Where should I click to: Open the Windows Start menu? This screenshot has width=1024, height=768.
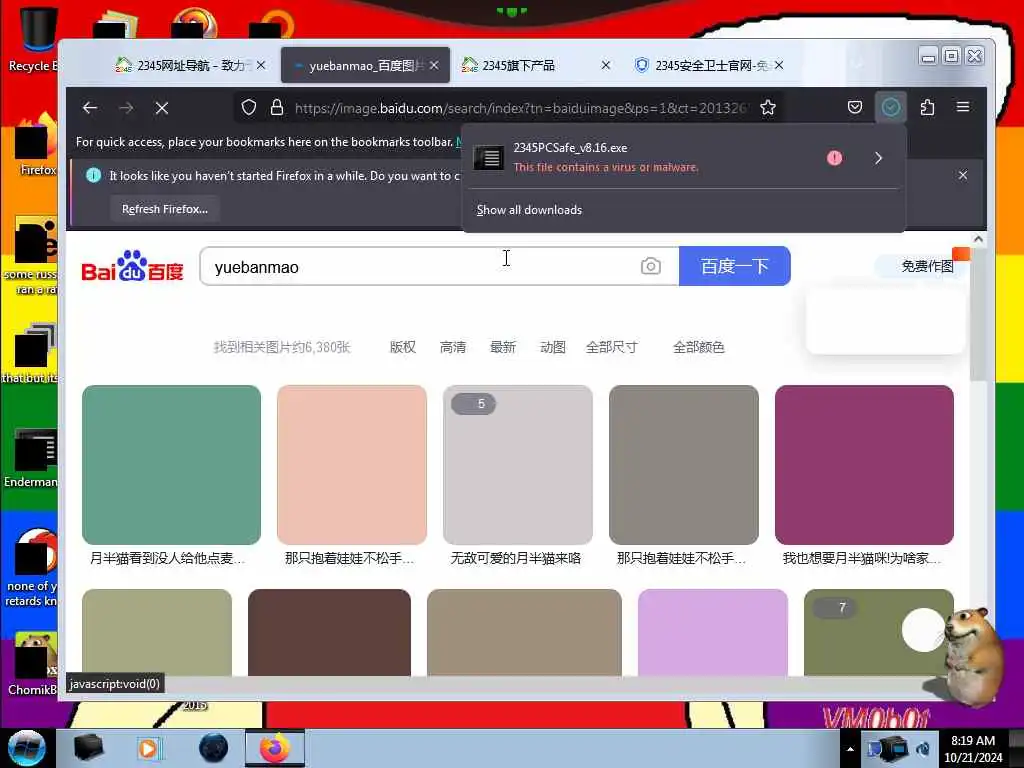coord(26,748)
